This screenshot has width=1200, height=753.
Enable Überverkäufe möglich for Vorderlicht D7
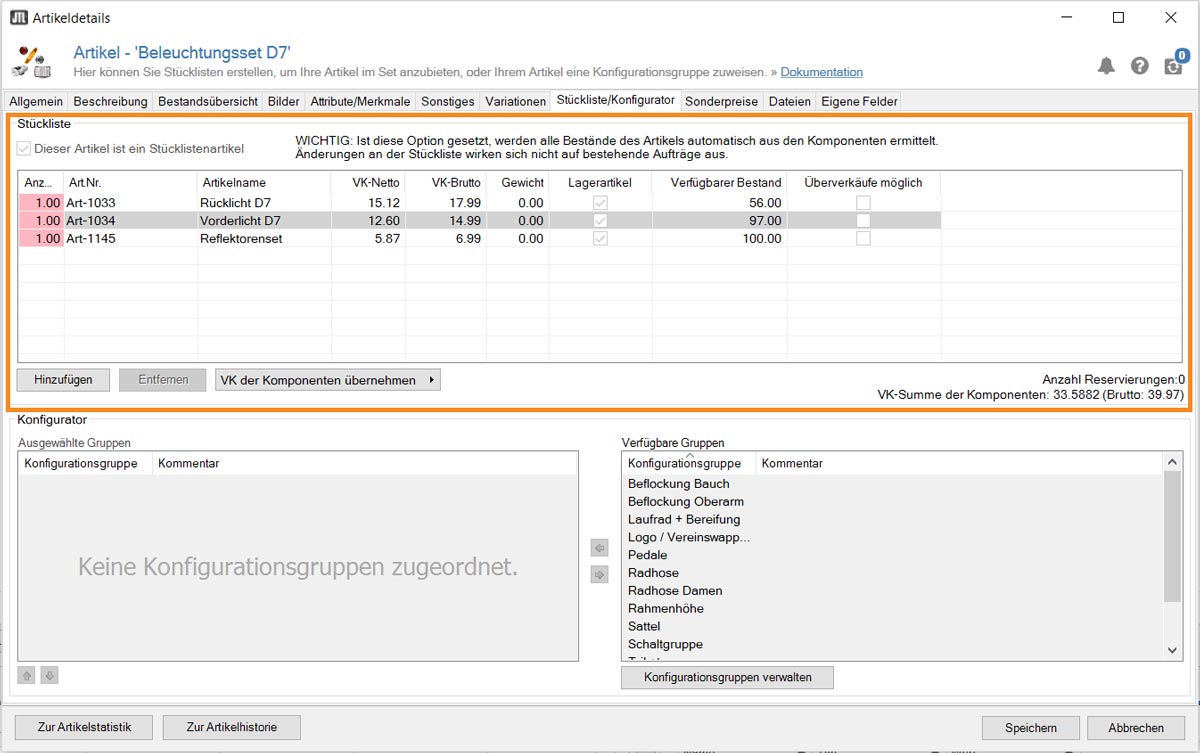(x=863, y=221)
